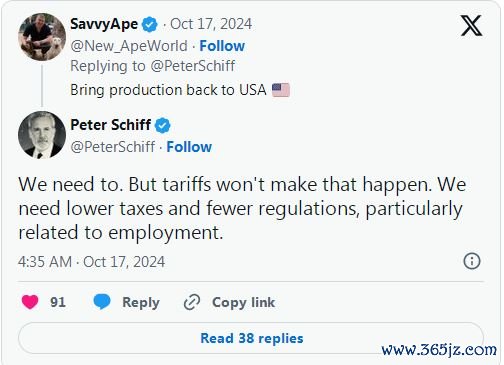
Task: Click the blue reply bubble icon
Action: pyautogui.click(x=102, y=302)
